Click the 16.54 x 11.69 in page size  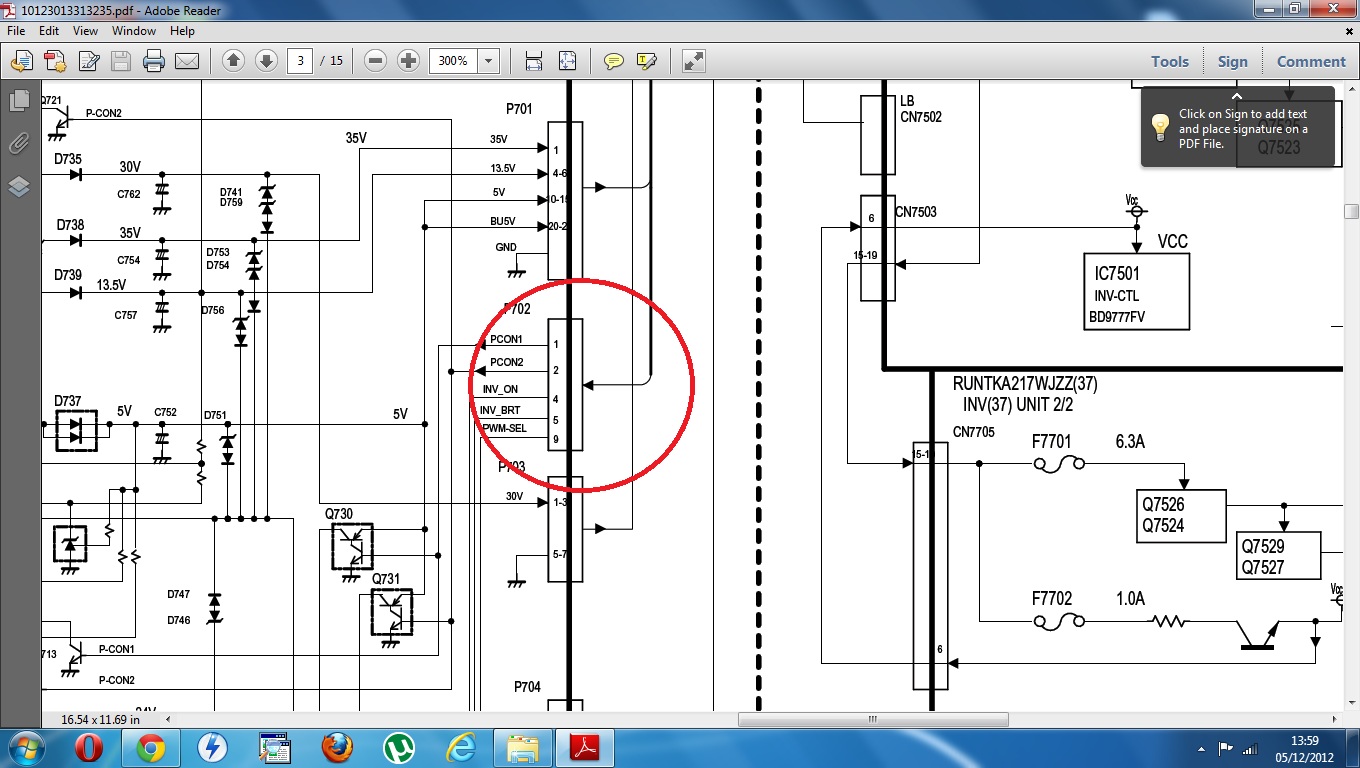pyautogui.click(x=101, y=719)
